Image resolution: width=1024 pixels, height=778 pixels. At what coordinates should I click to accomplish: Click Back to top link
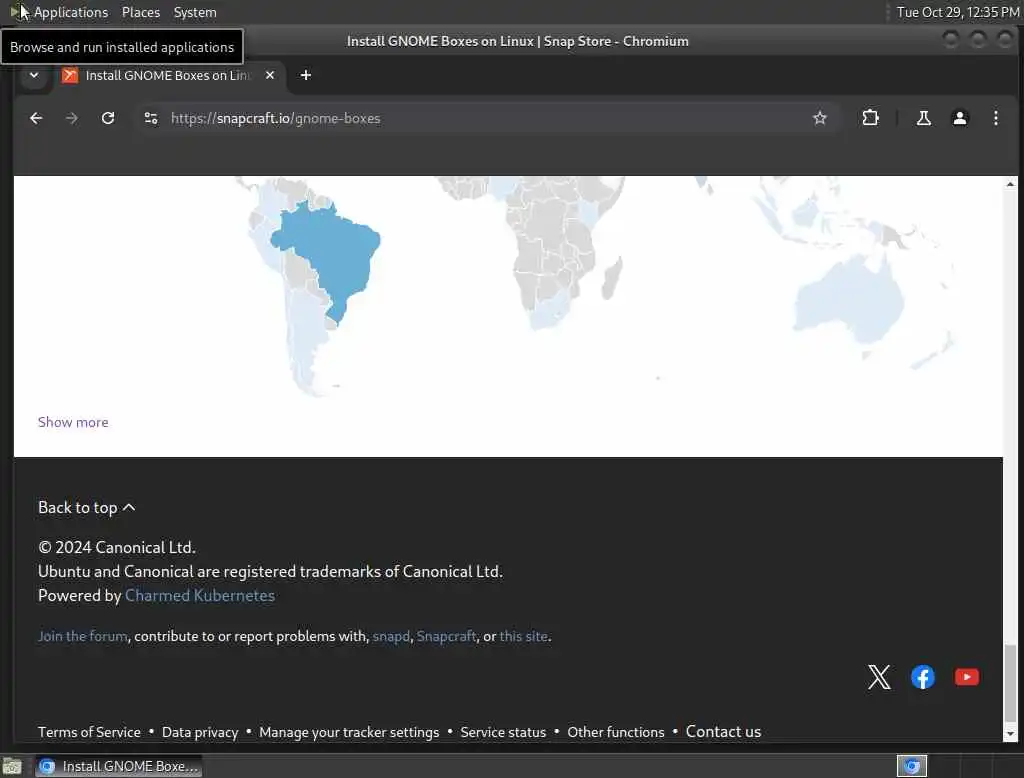click(87, 508)
